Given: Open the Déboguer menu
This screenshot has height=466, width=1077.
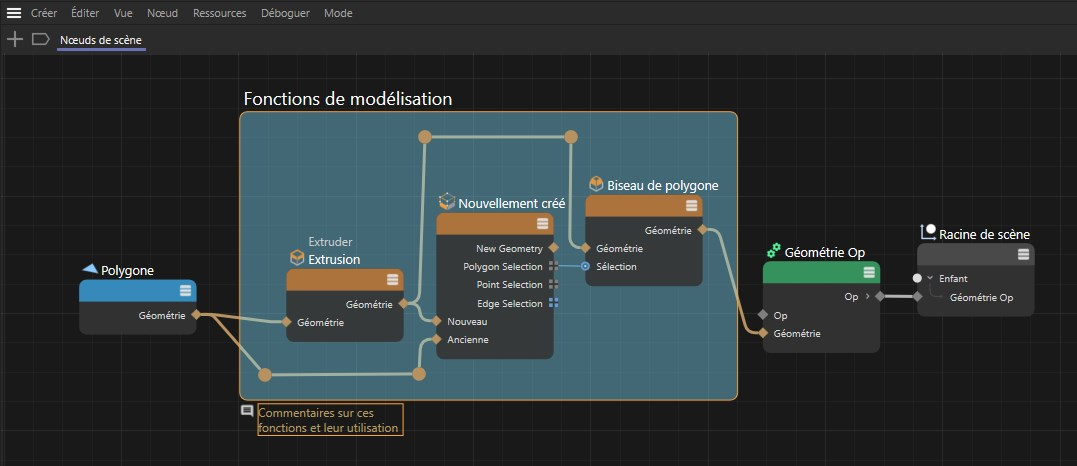Looking at the screenshot, I should [285, 13].
